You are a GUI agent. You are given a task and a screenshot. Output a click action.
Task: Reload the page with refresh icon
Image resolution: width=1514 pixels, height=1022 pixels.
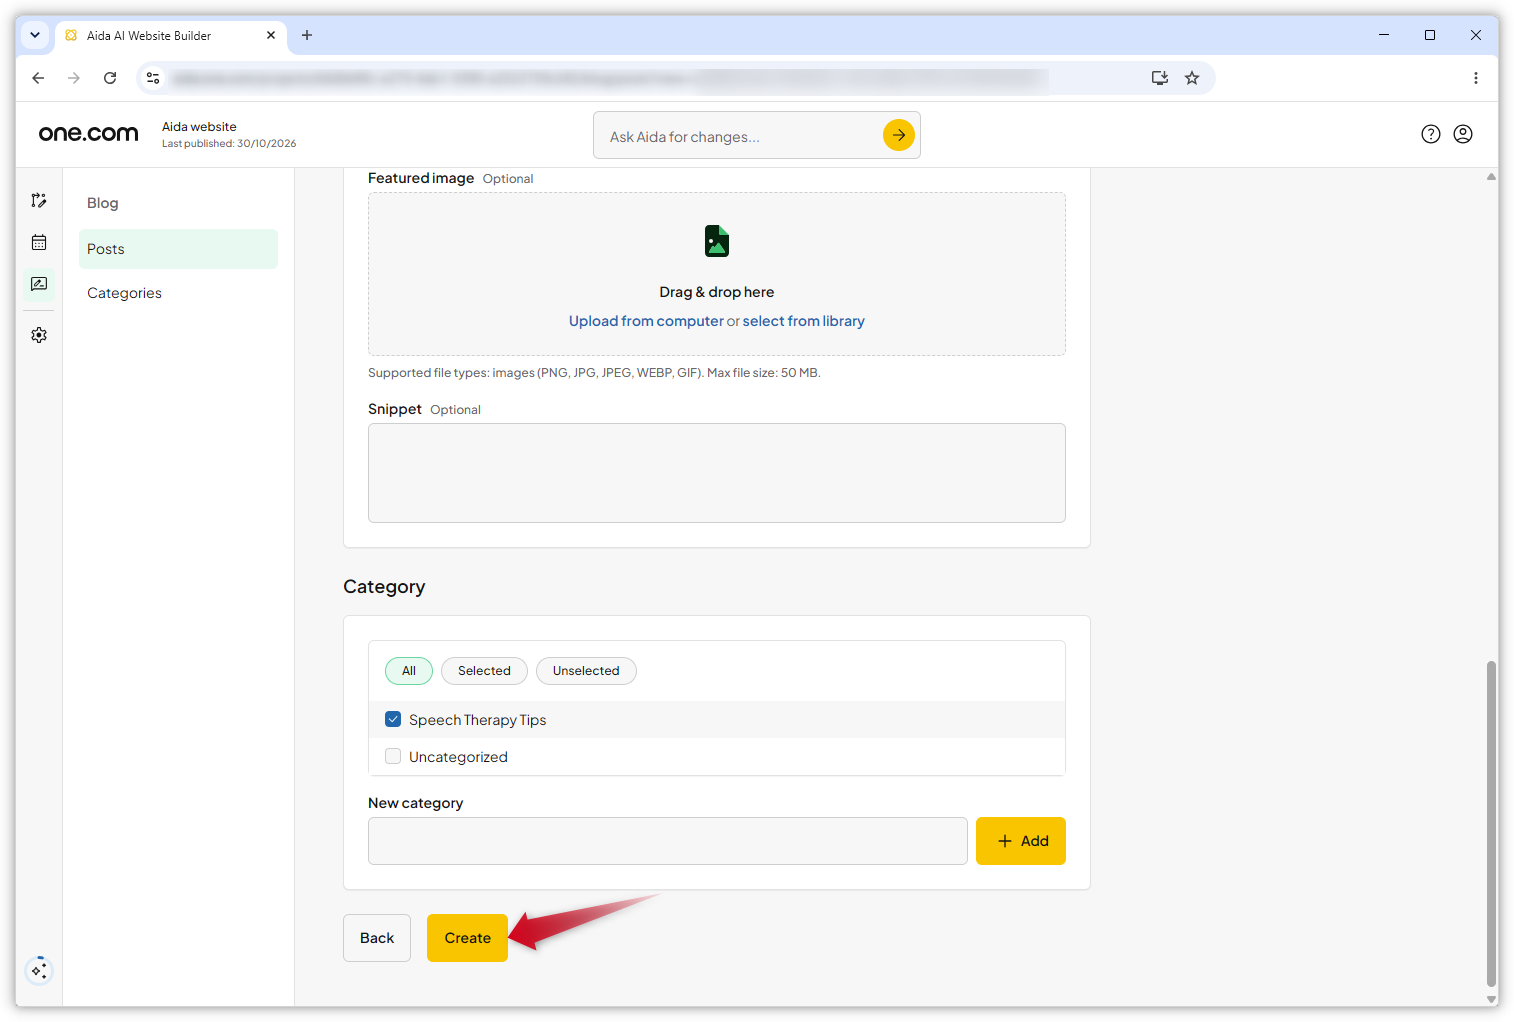[110, 78]
